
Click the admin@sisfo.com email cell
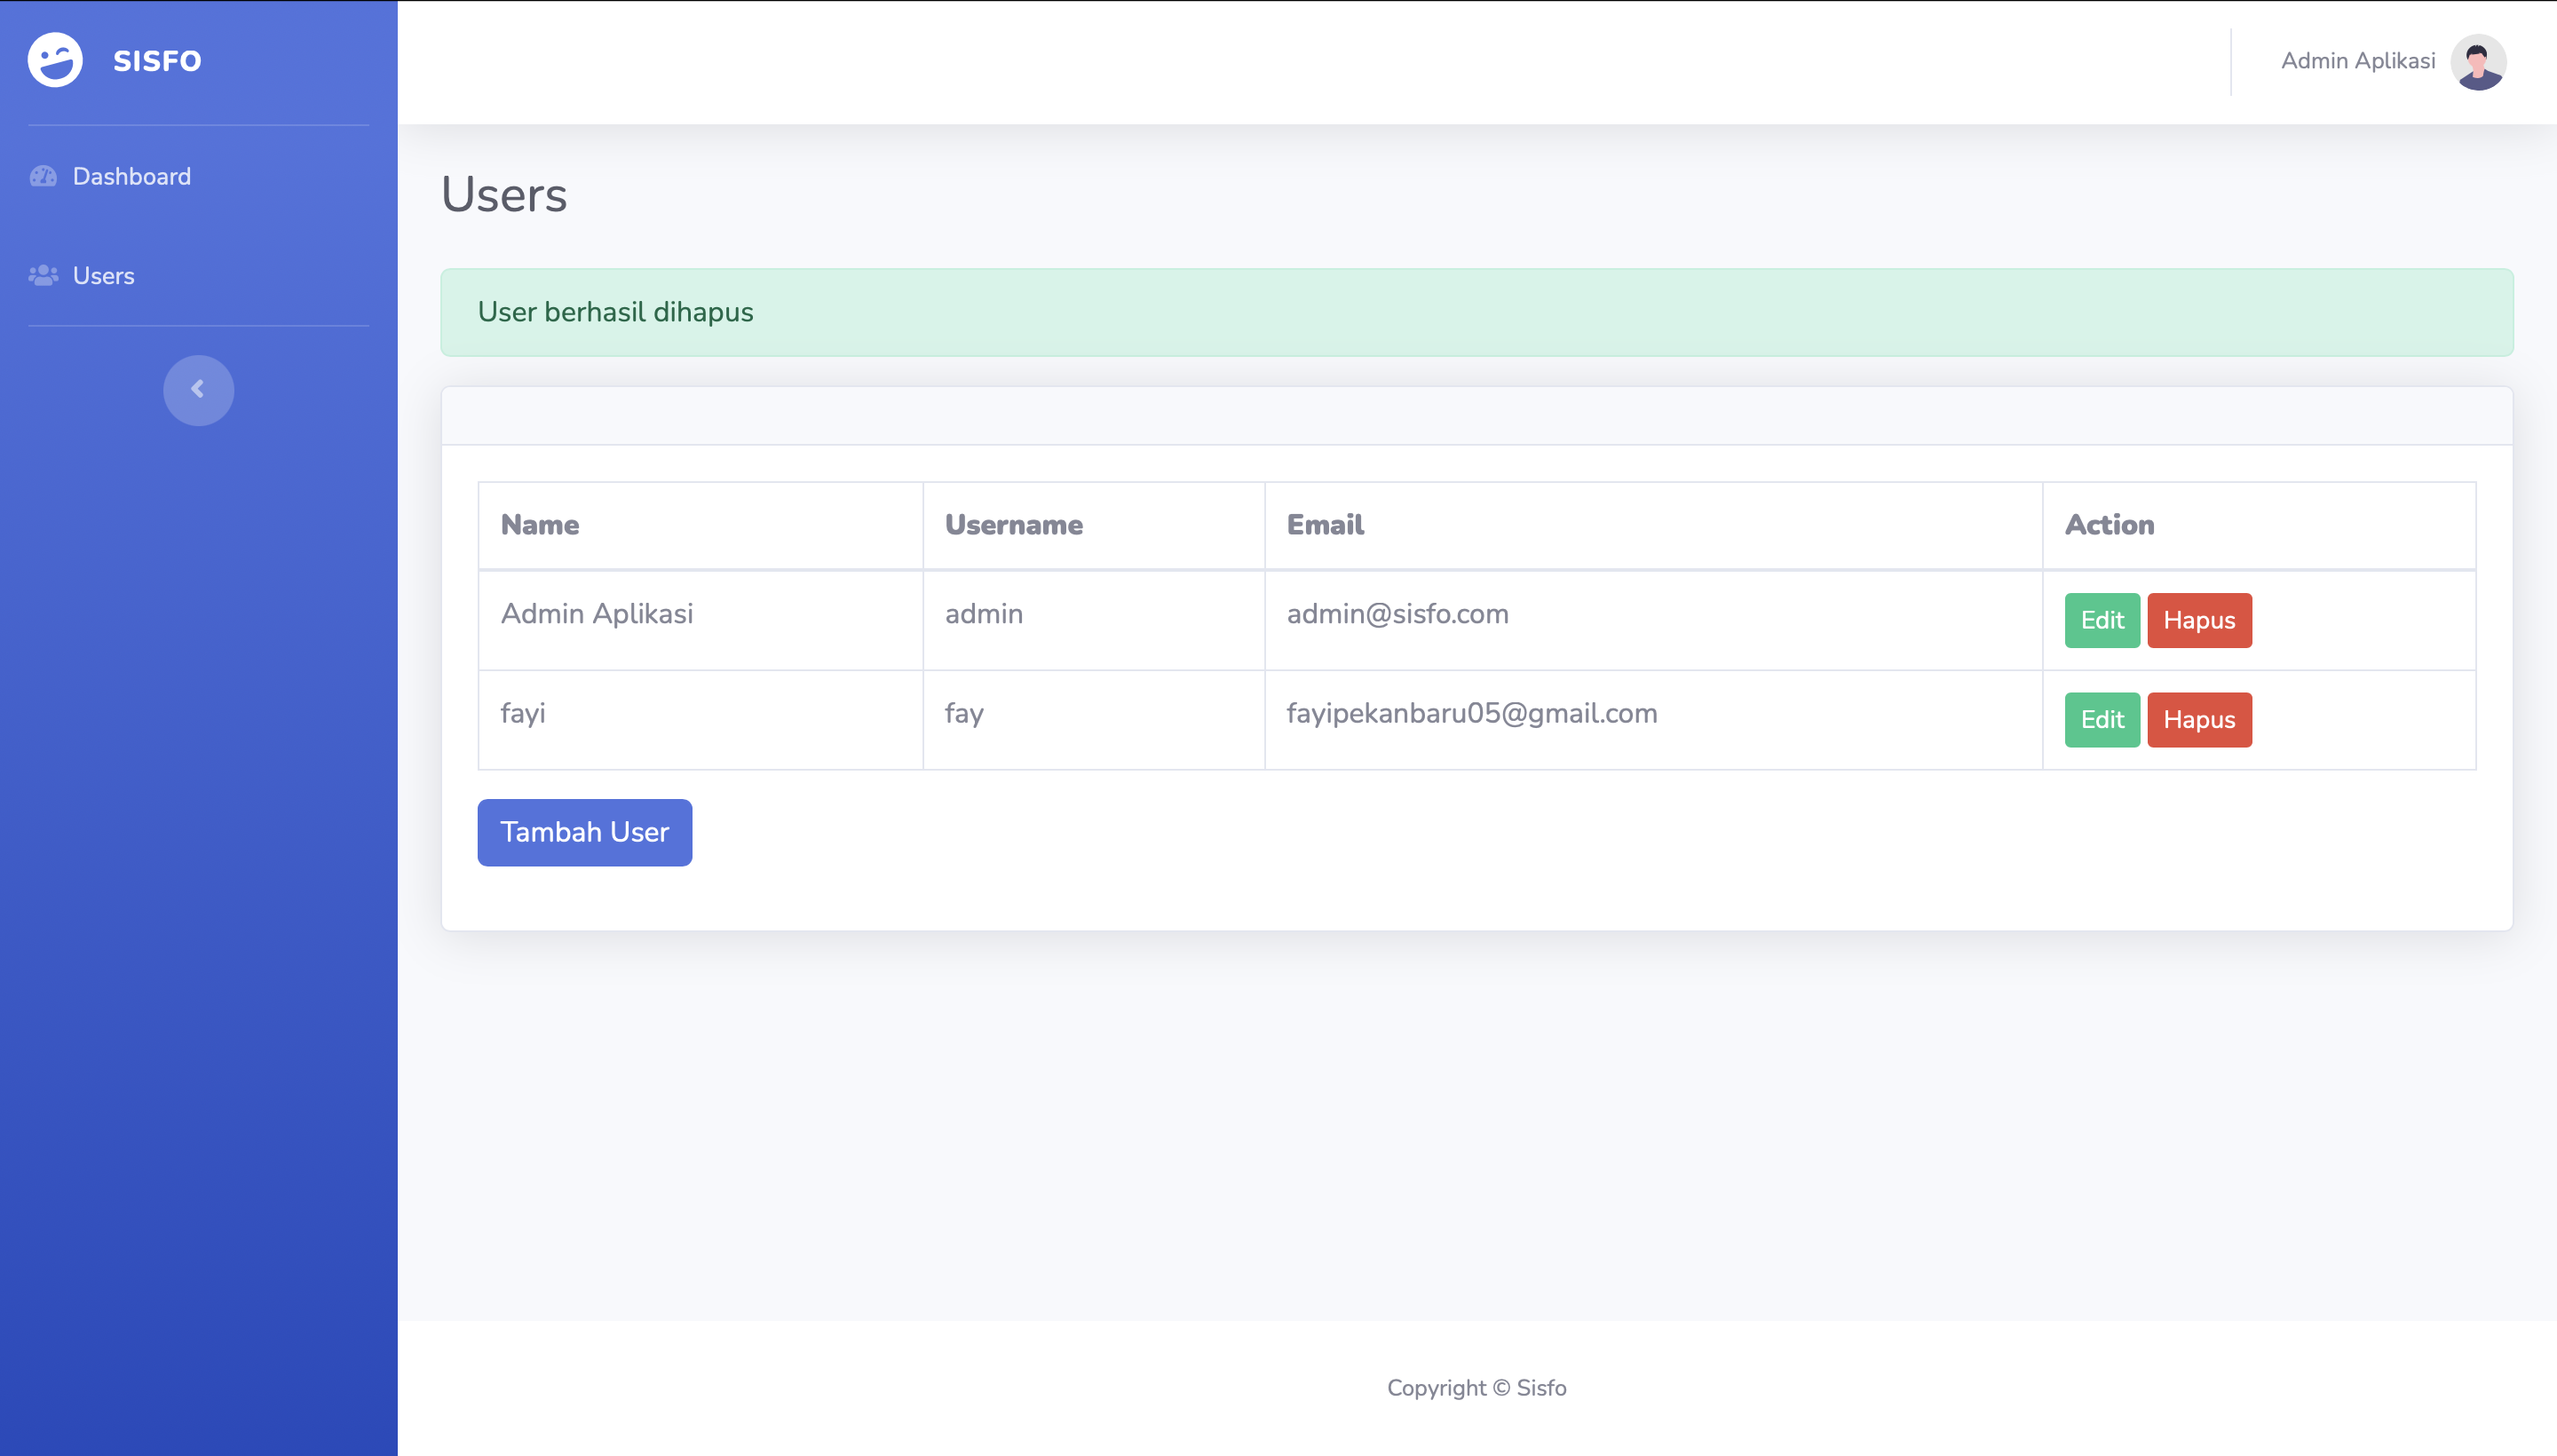1397,614
